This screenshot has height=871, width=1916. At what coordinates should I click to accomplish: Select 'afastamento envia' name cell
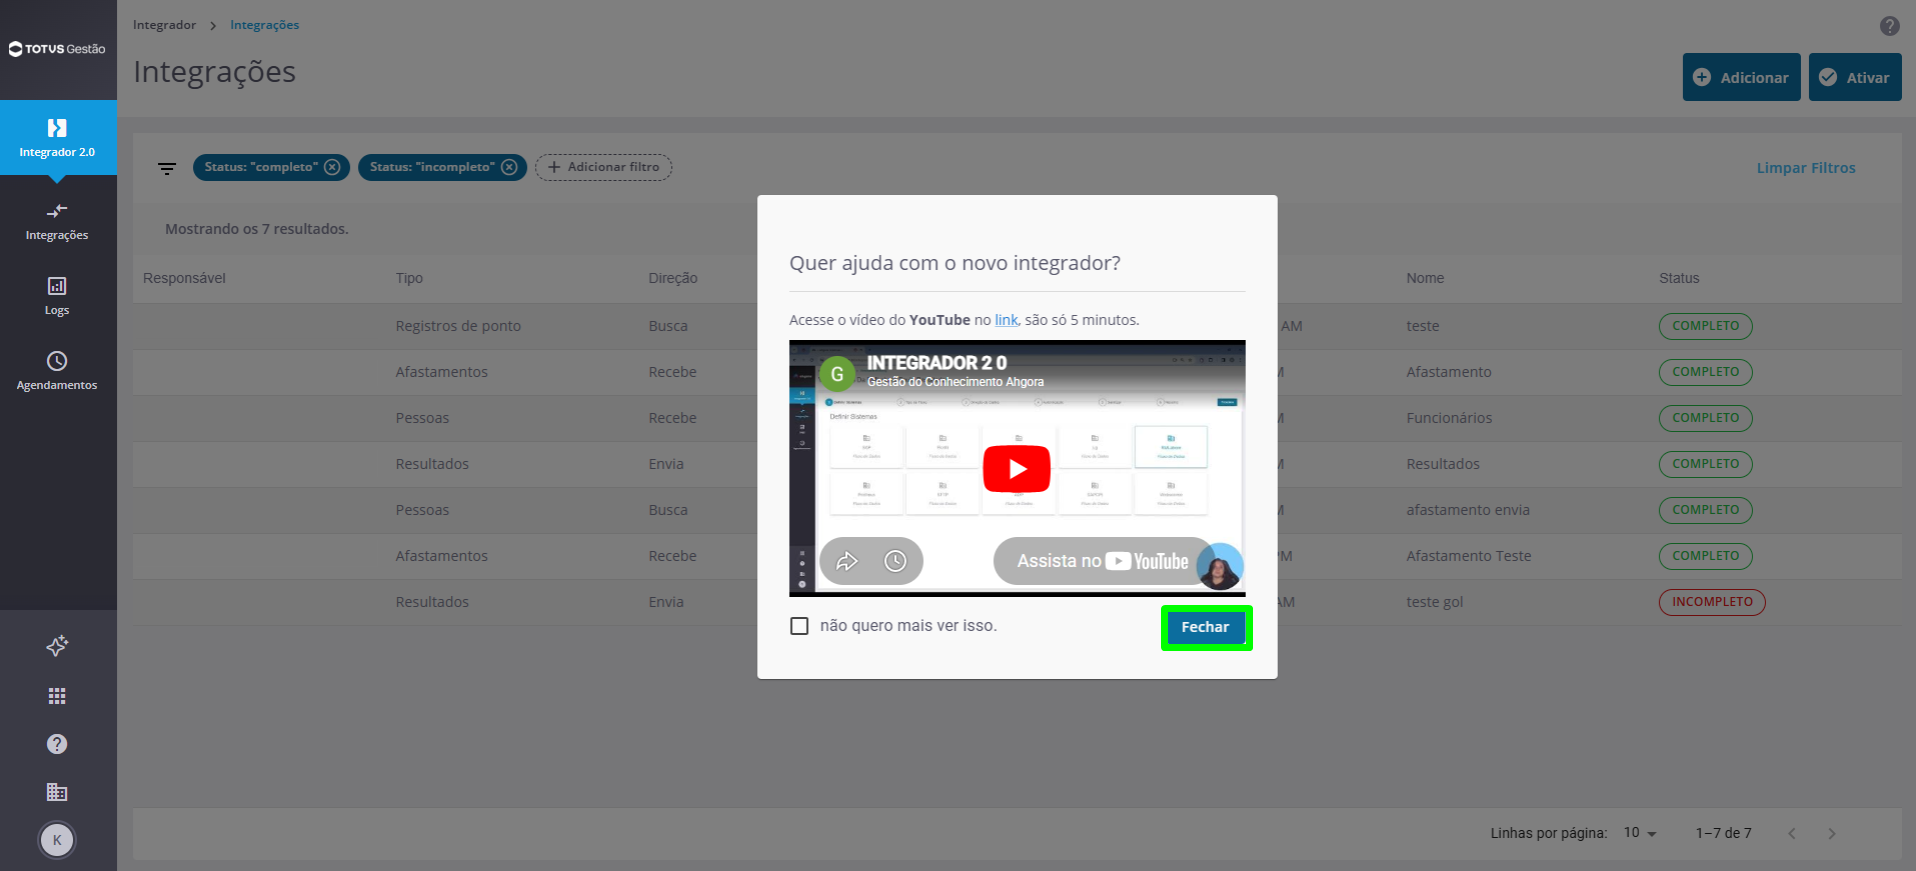pos(1468,510)
